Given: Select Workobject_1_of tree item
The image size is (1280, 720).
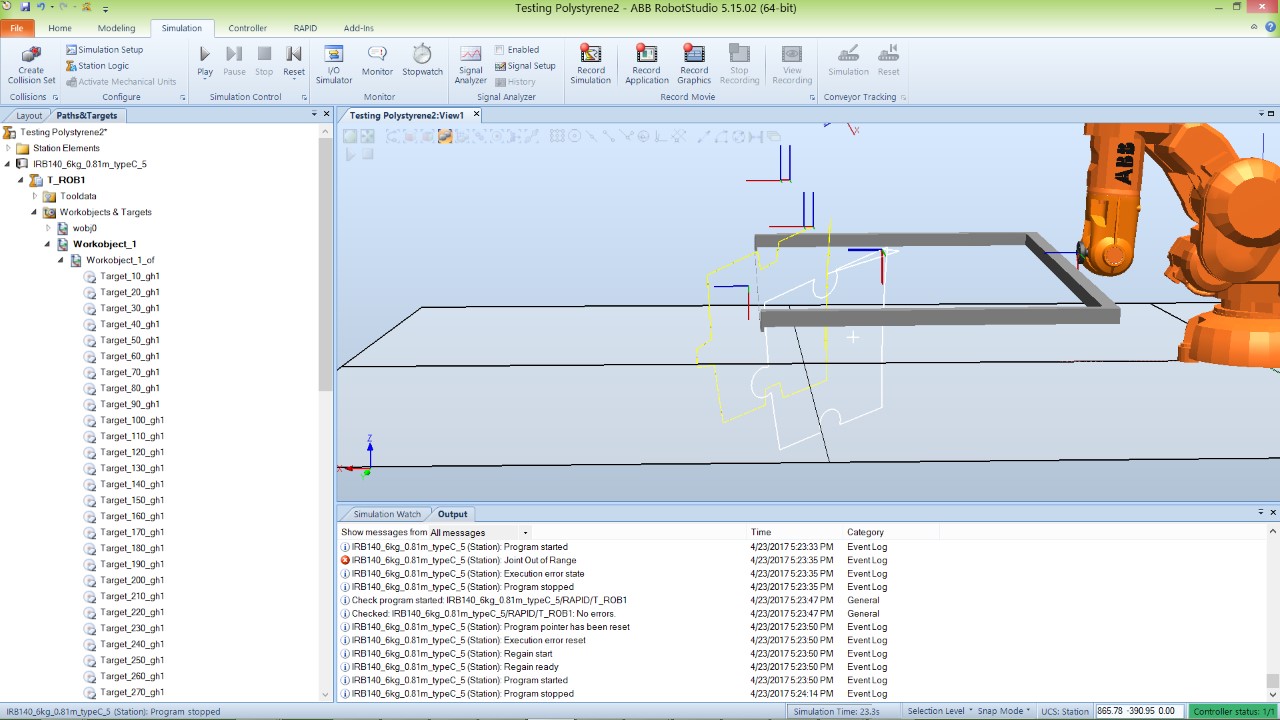Looking at the screenshot, I should click(120, 260).
